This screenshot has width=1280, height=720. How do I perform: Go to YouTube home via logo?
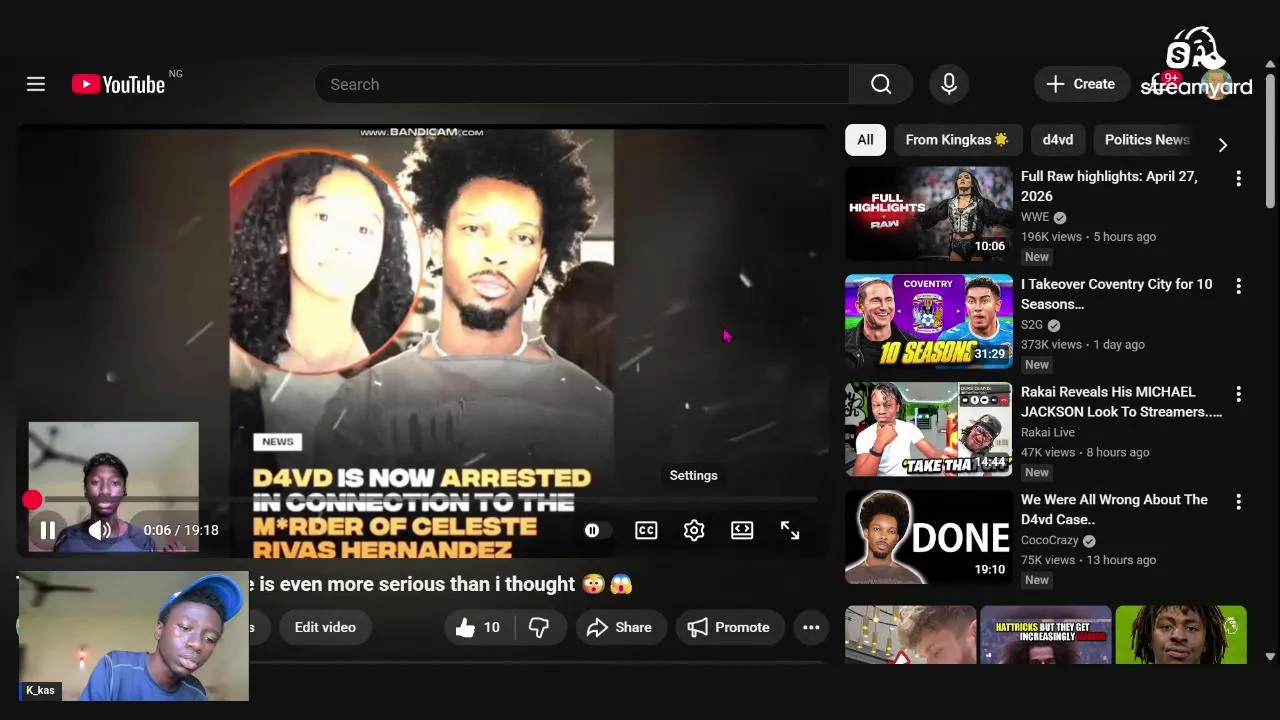[x=118, y=85]
